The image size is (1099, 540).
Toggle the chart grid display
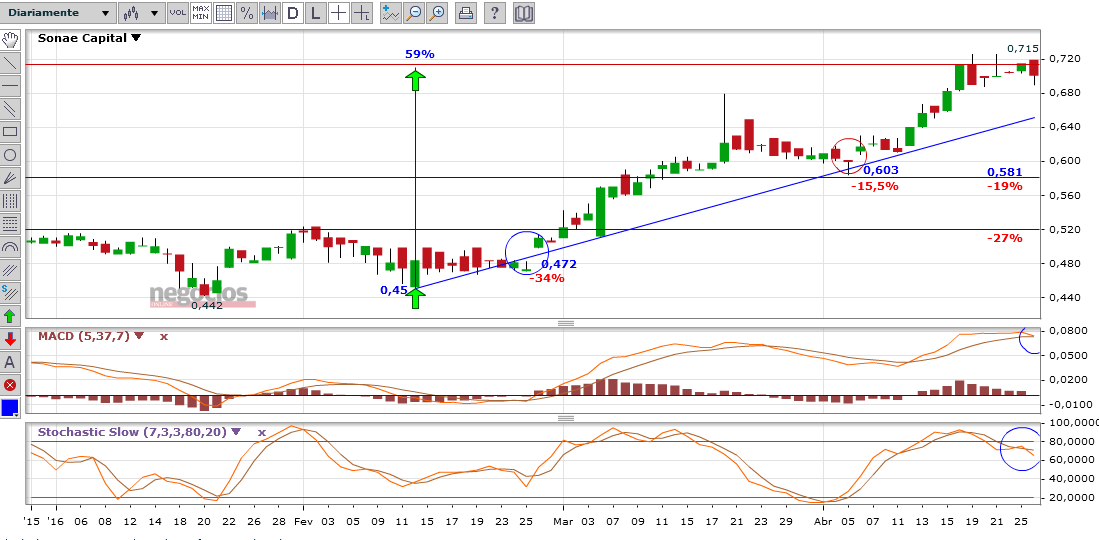coord(223,13)
